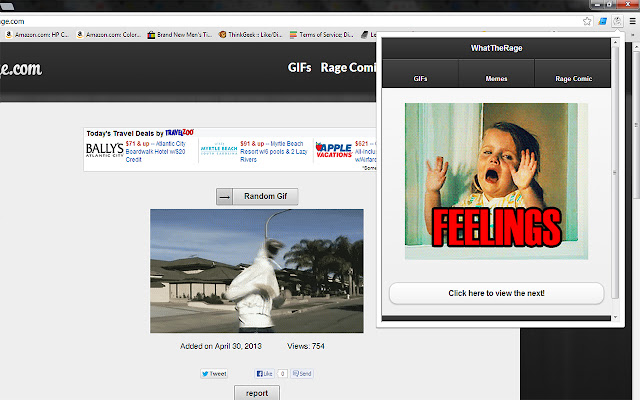Share the gif using Tweet button
This screenshot has width=640, height=400.
click(x=214, y=373)
